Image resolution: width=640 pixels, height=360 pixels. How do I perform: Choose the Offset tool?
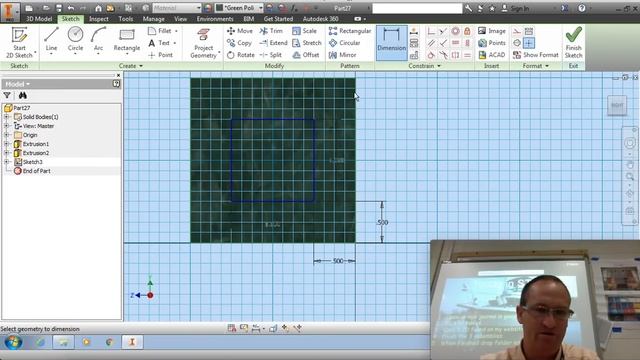[306, 55]
